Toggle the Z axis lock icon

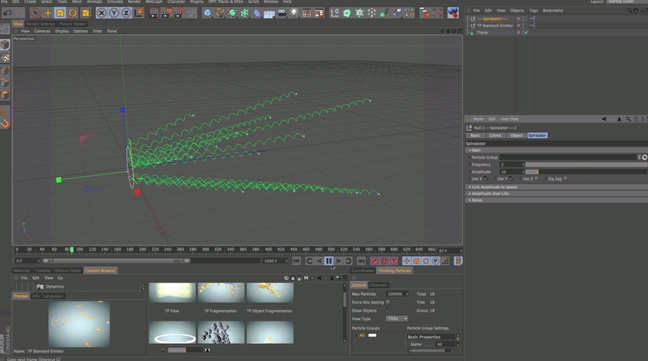126,13
